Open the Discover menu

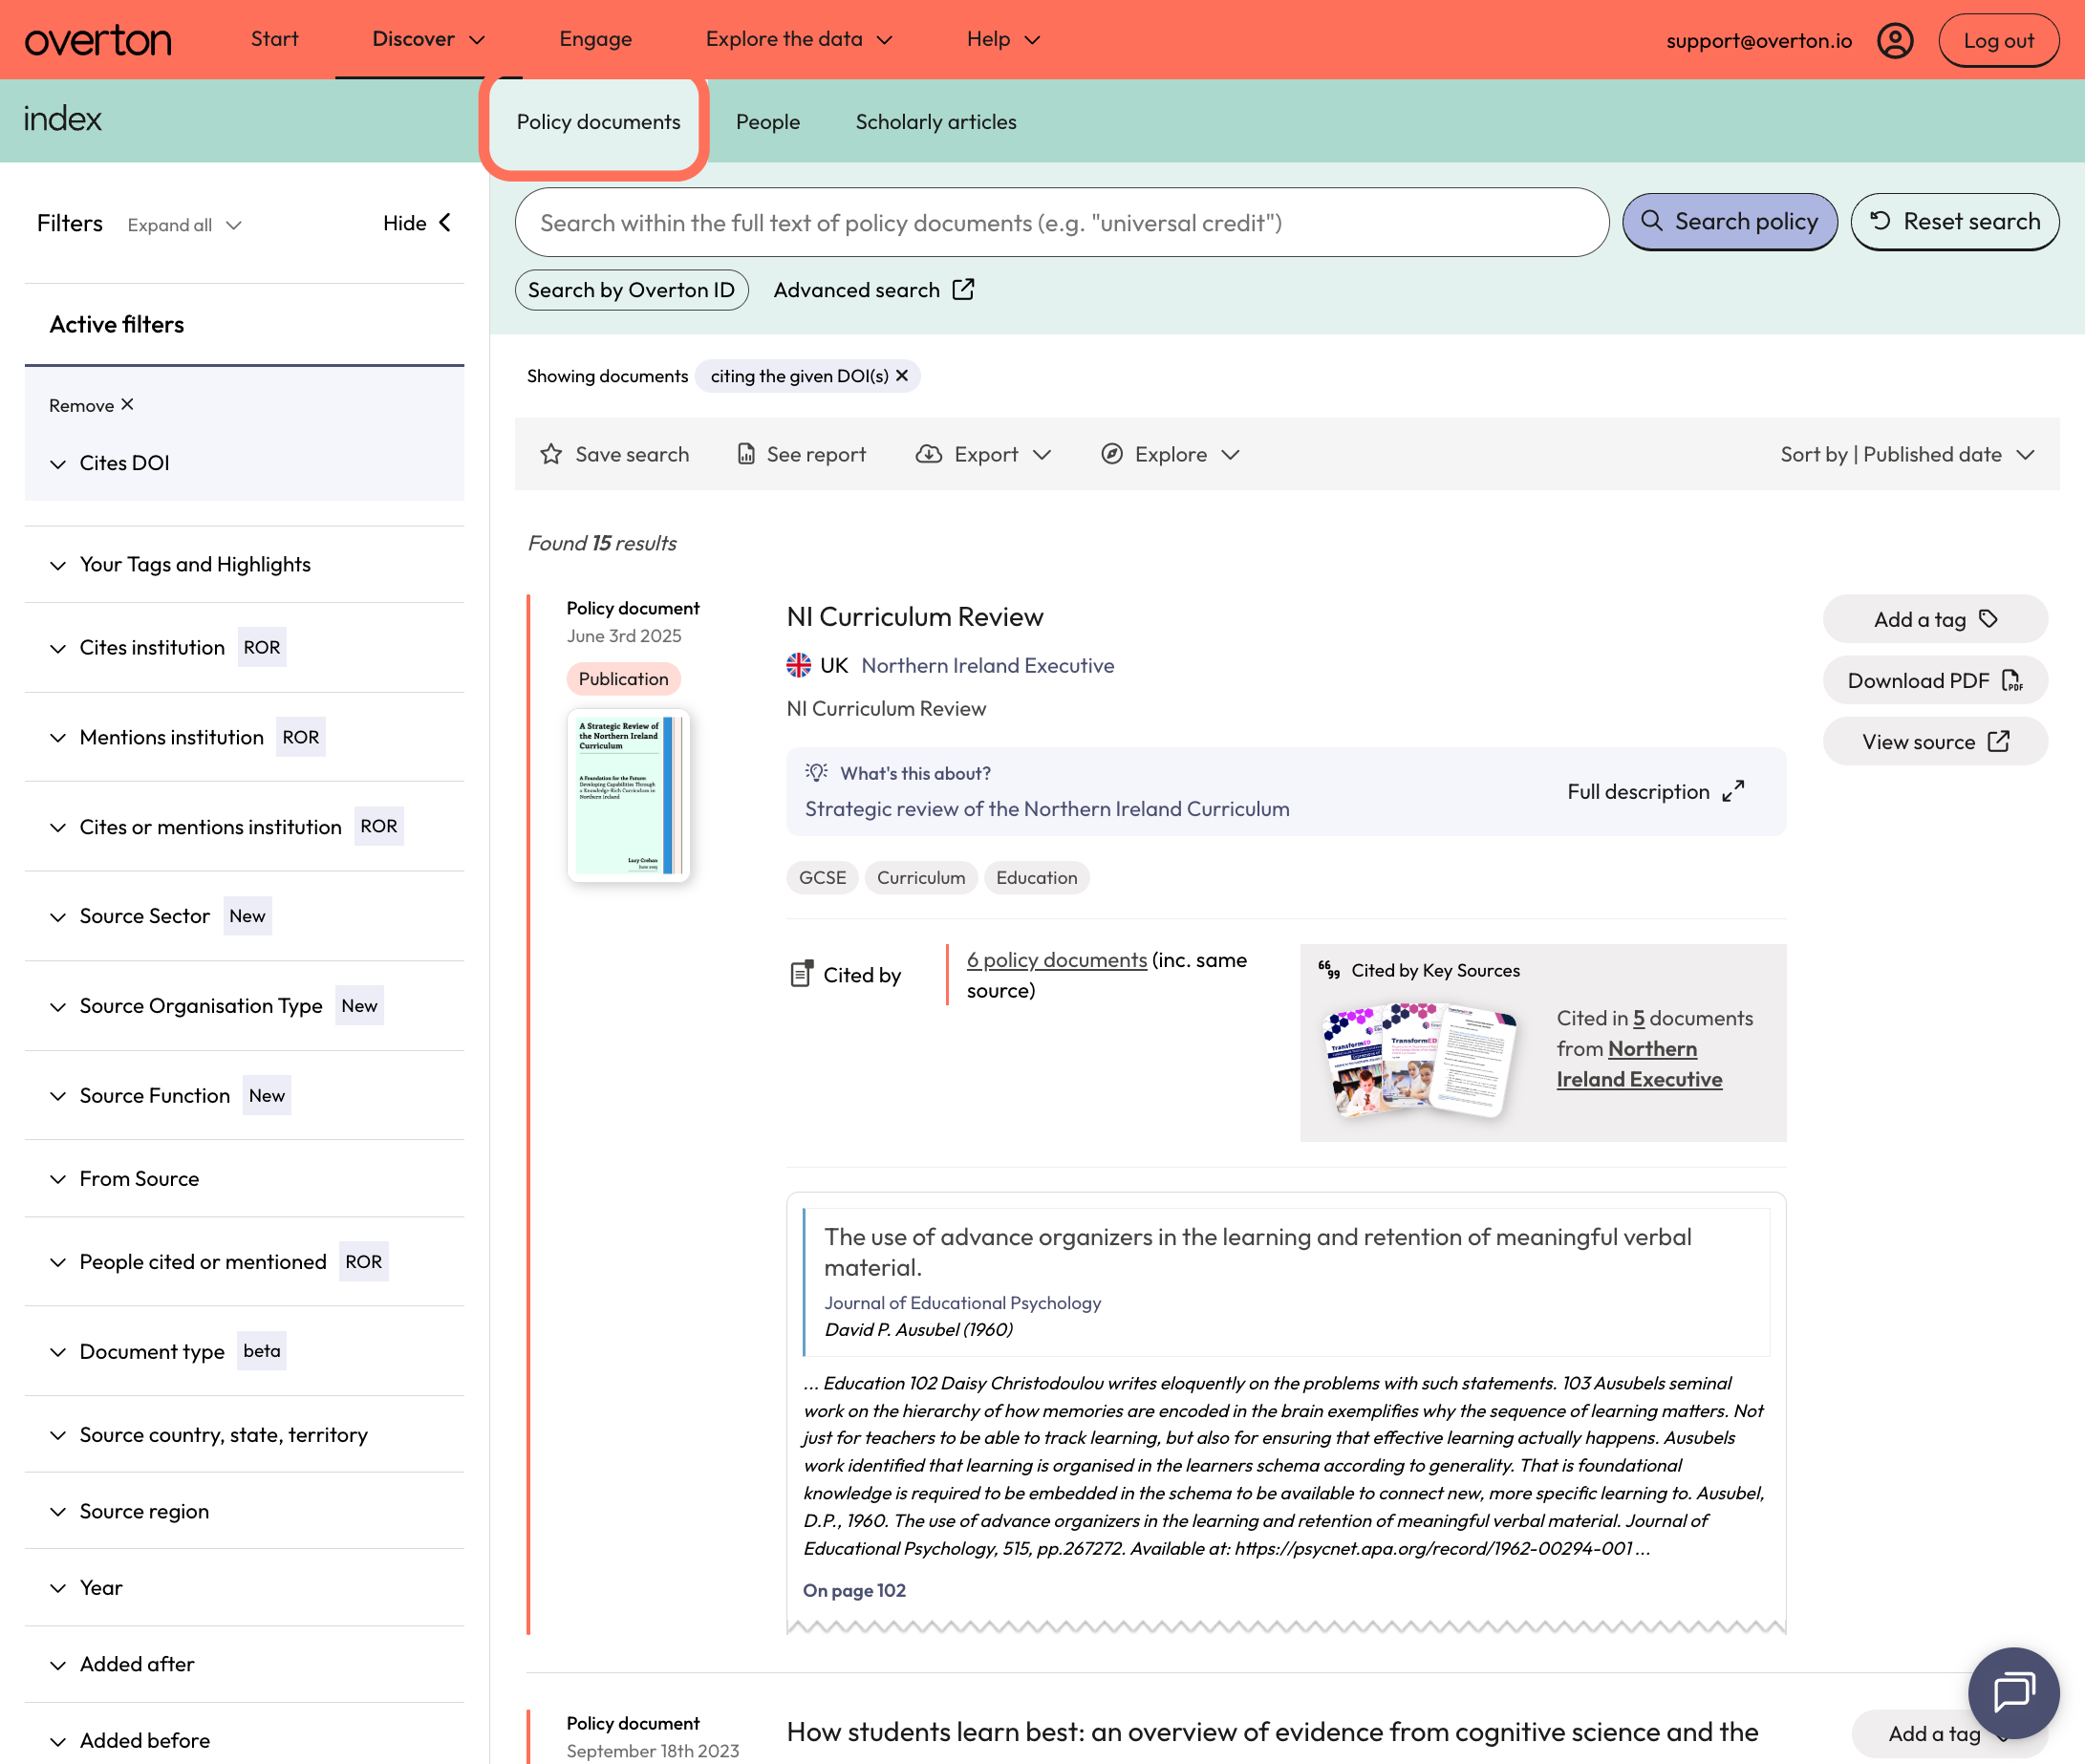[x=429, y=39]
